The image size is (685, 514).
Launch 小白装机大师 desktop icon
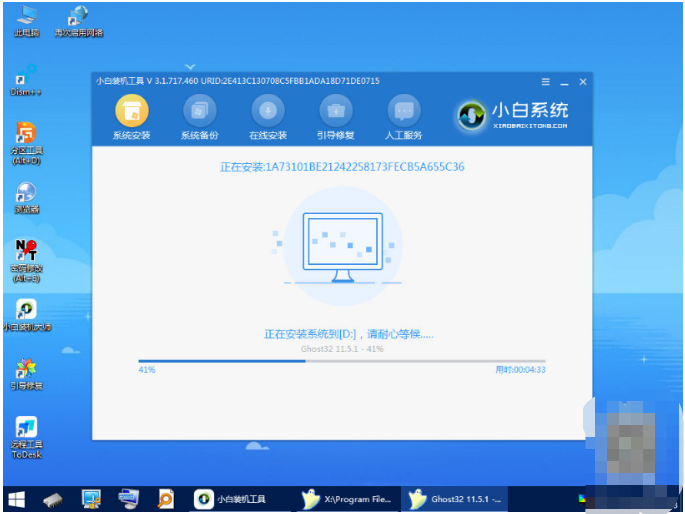(x=27, y=315)
